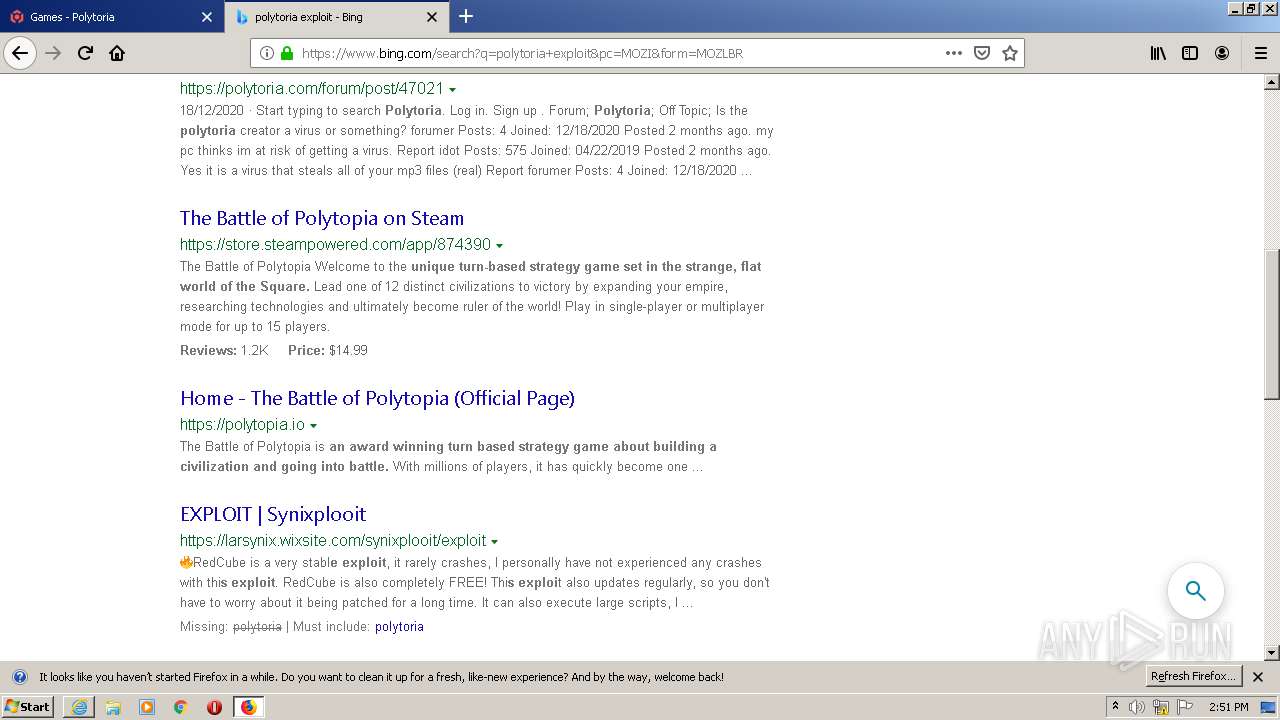Open a new browser tab

point(466,16)
